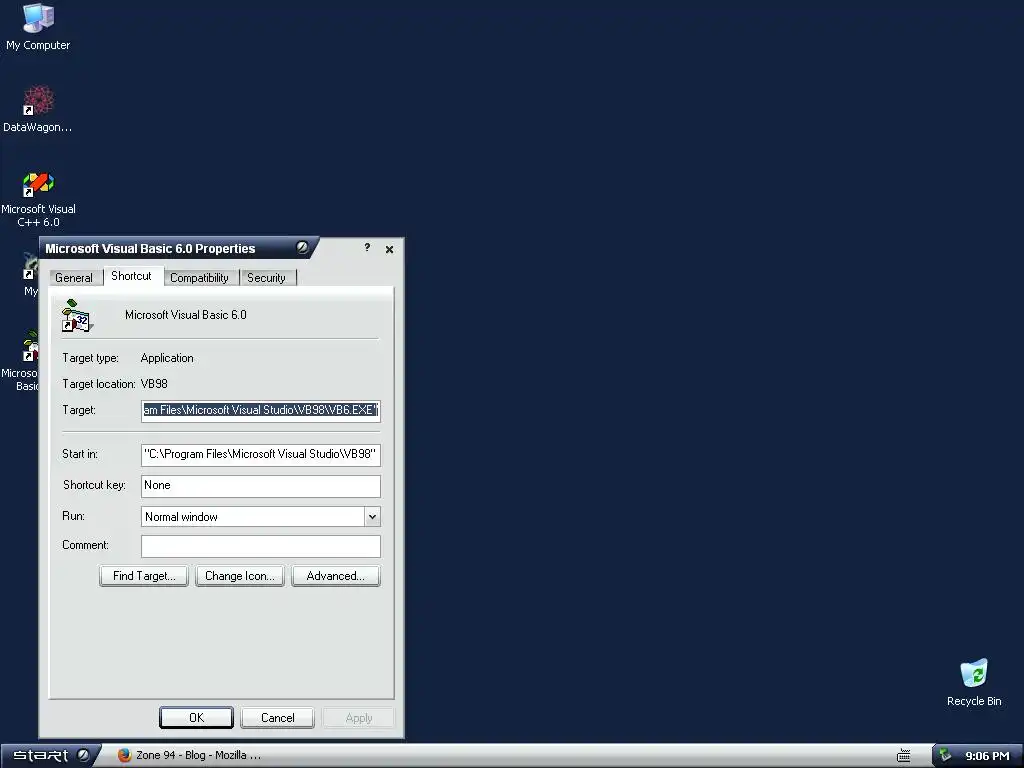
Task: Click the Firefox icon in taskbar
Action: (x=124, y=755)
